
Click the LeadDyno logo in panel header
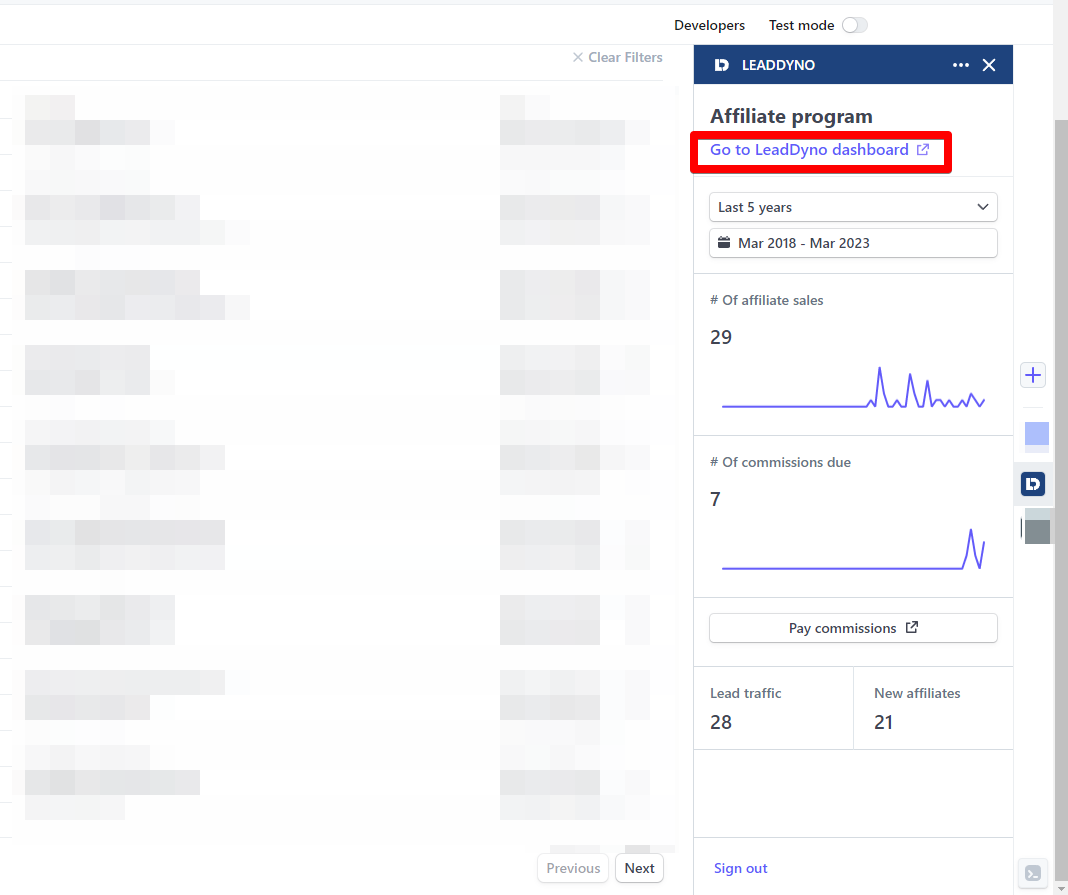point(721,65)
